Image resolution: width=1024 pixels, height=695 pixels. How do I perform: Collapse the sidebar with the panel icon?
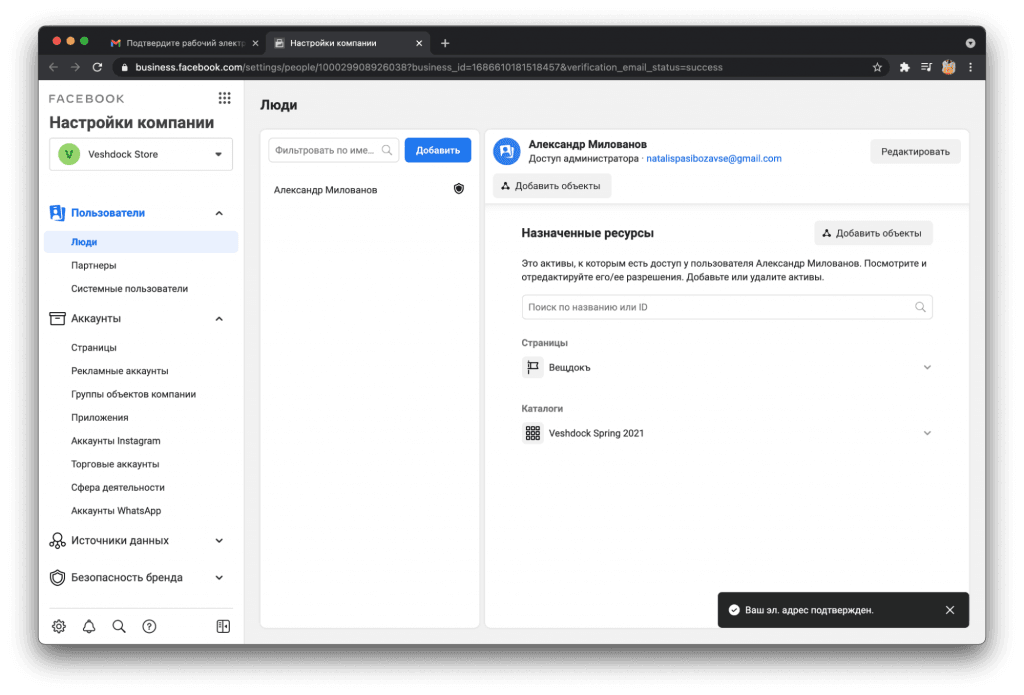coord(223,626)
